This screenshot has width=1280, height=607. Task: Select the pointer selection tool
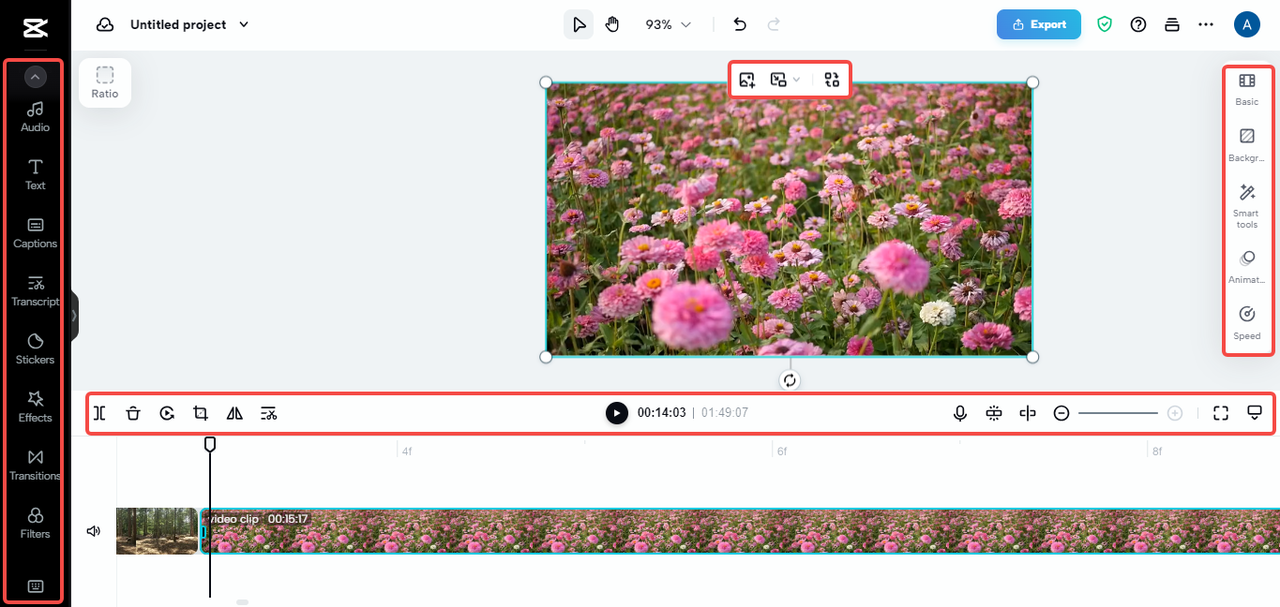579,25
